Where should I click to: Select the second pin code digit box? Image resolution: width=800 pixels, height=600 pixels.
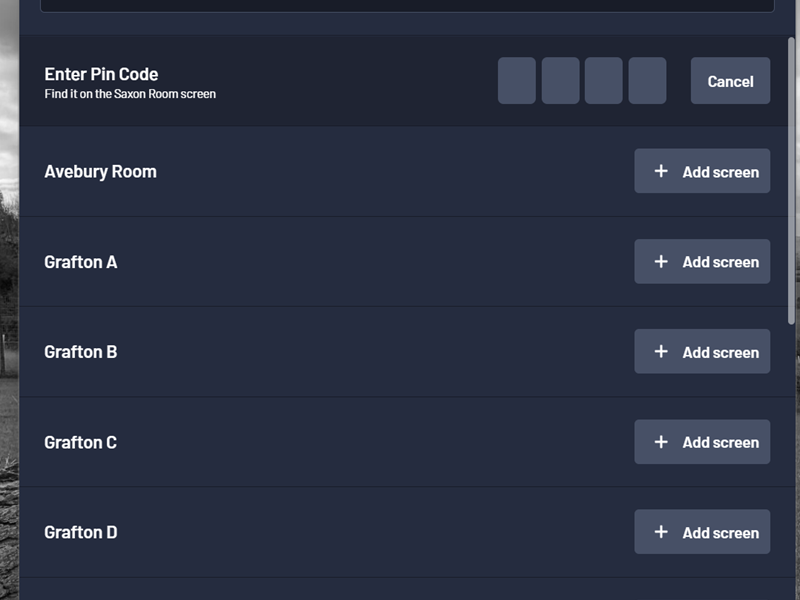(x=561, y=81)
